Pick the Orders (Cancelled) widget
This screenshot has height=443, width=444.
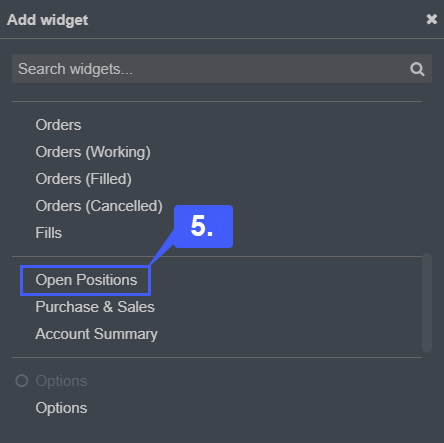click(x=99, y=206)
